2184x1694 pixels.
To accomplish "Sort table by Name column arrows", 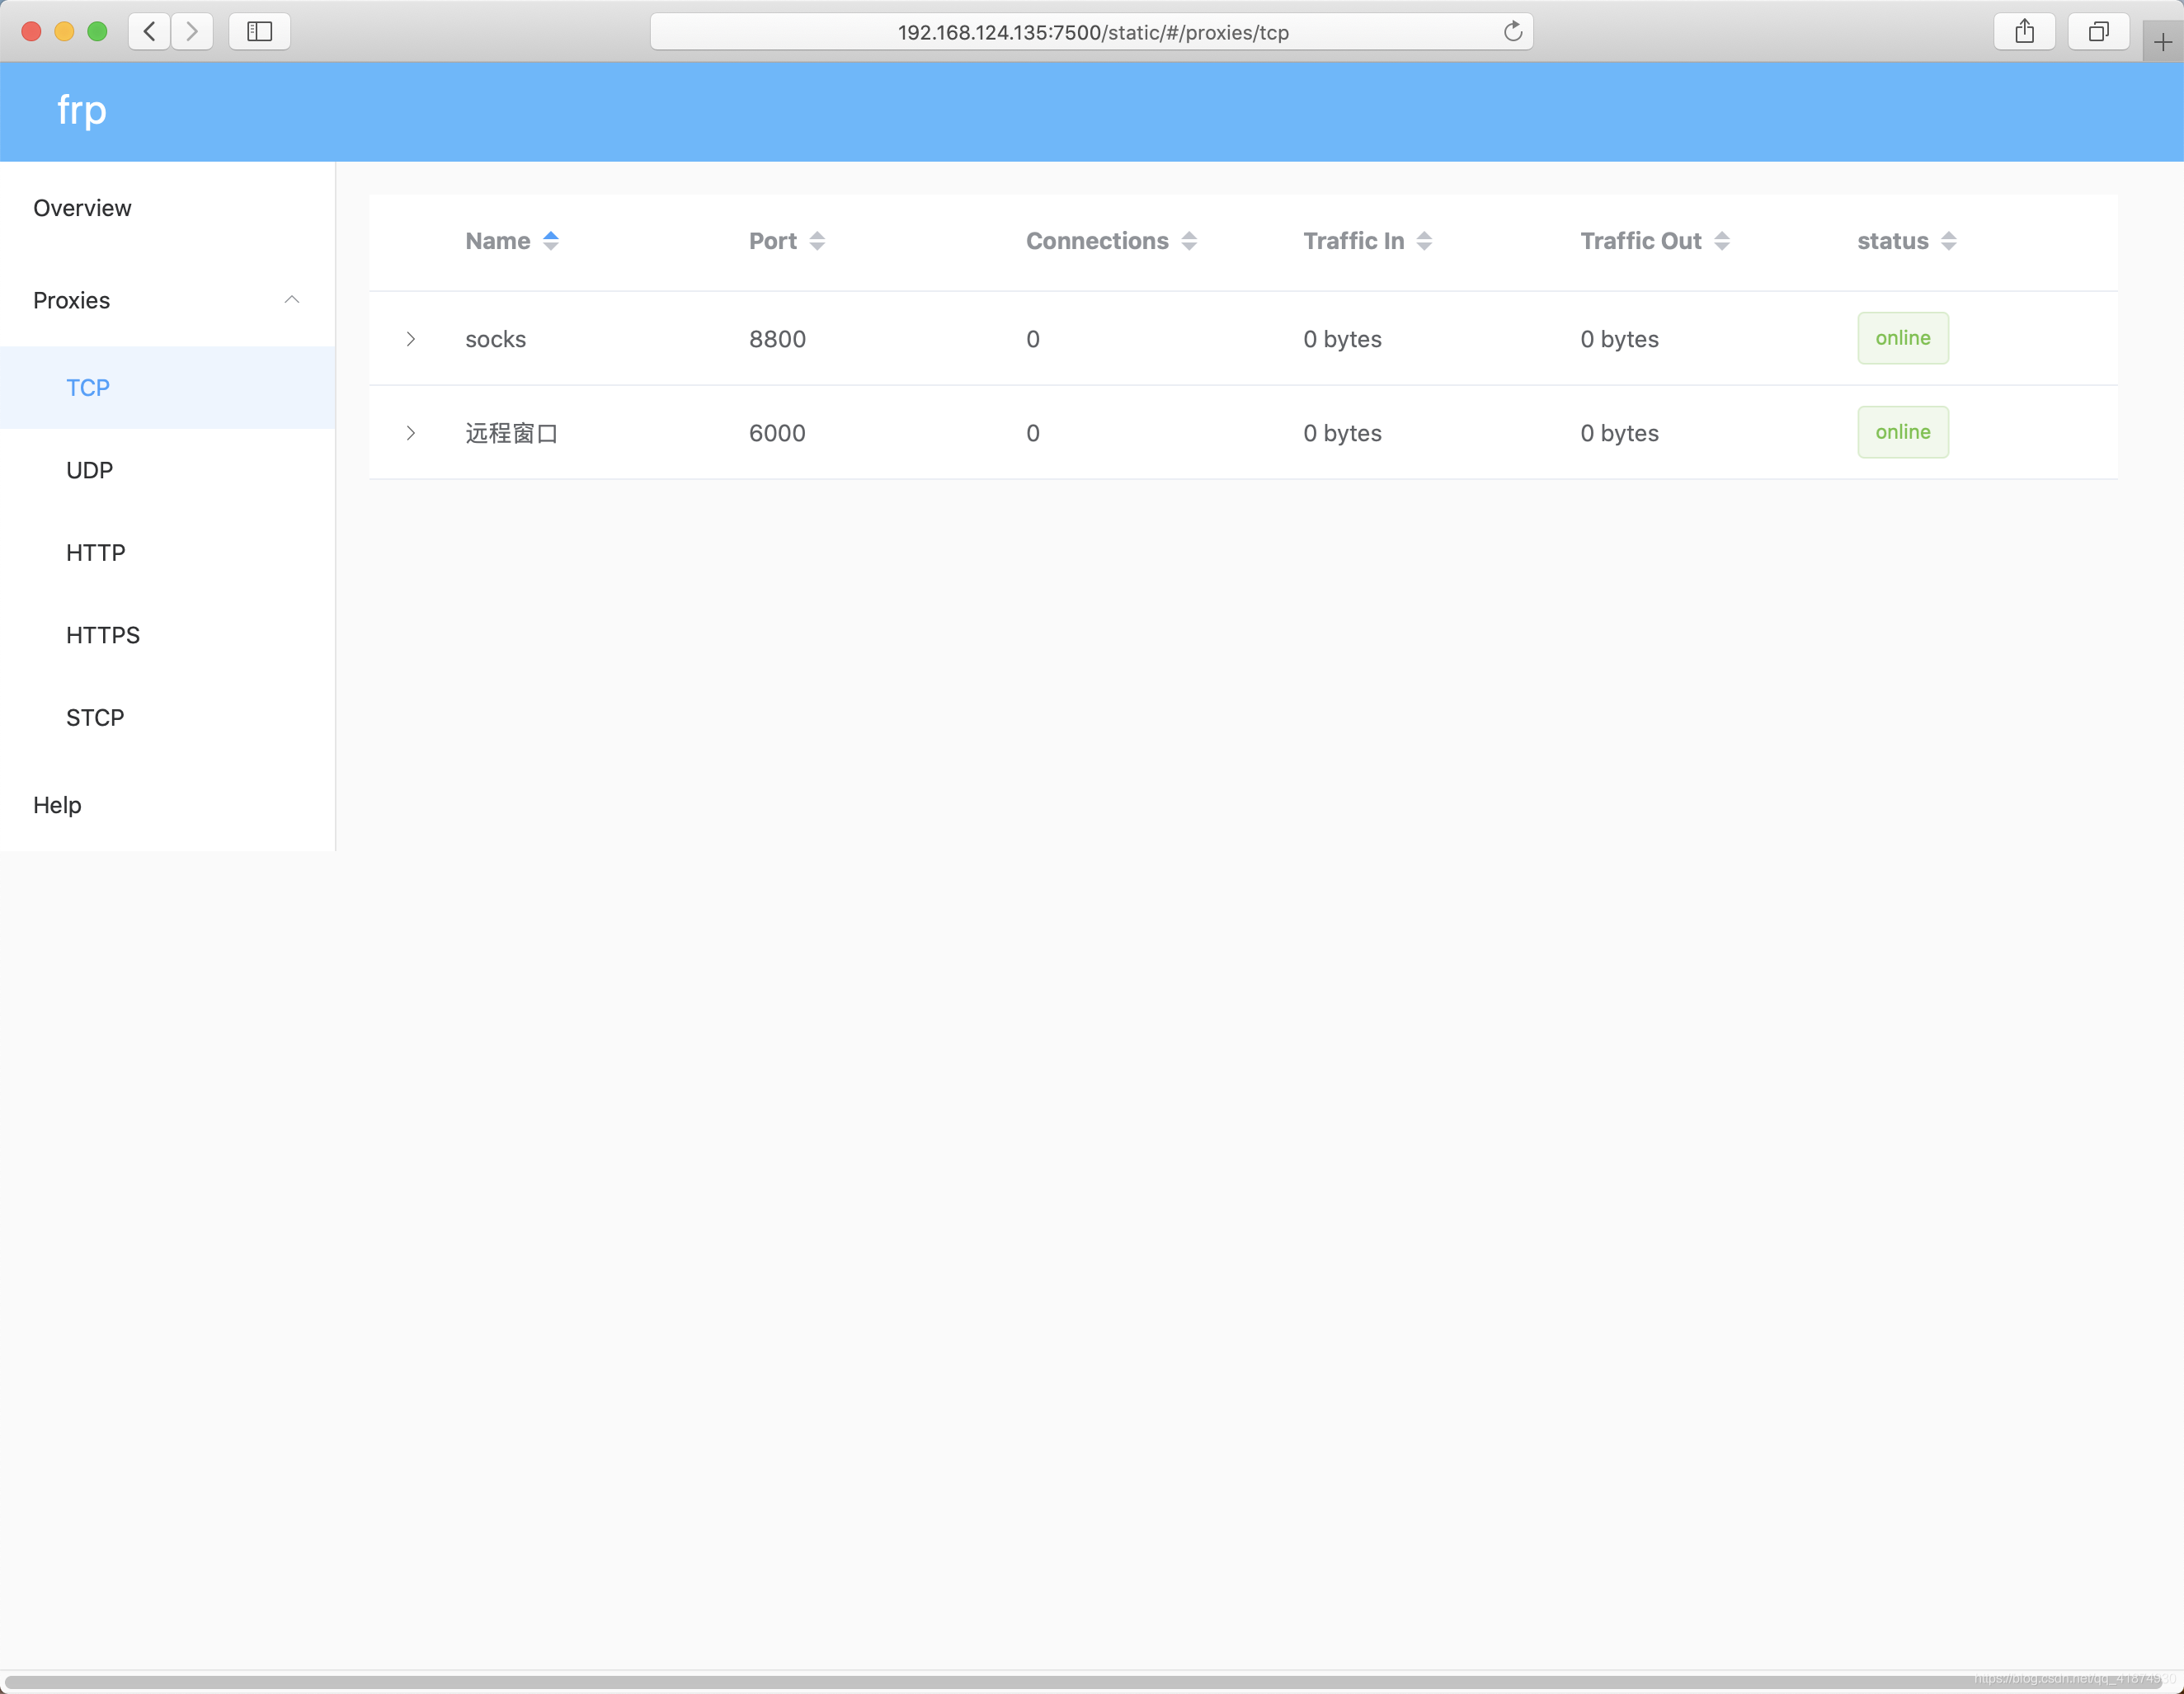I will coord(550,241).
